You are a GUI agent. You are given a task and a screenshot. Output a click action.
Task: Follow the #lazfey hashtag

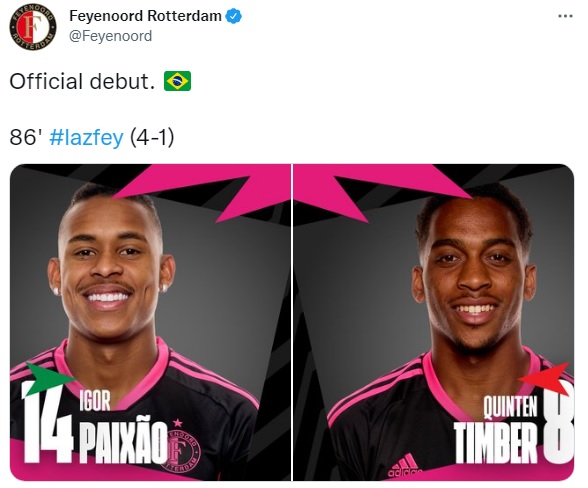(x=86, y=137)
